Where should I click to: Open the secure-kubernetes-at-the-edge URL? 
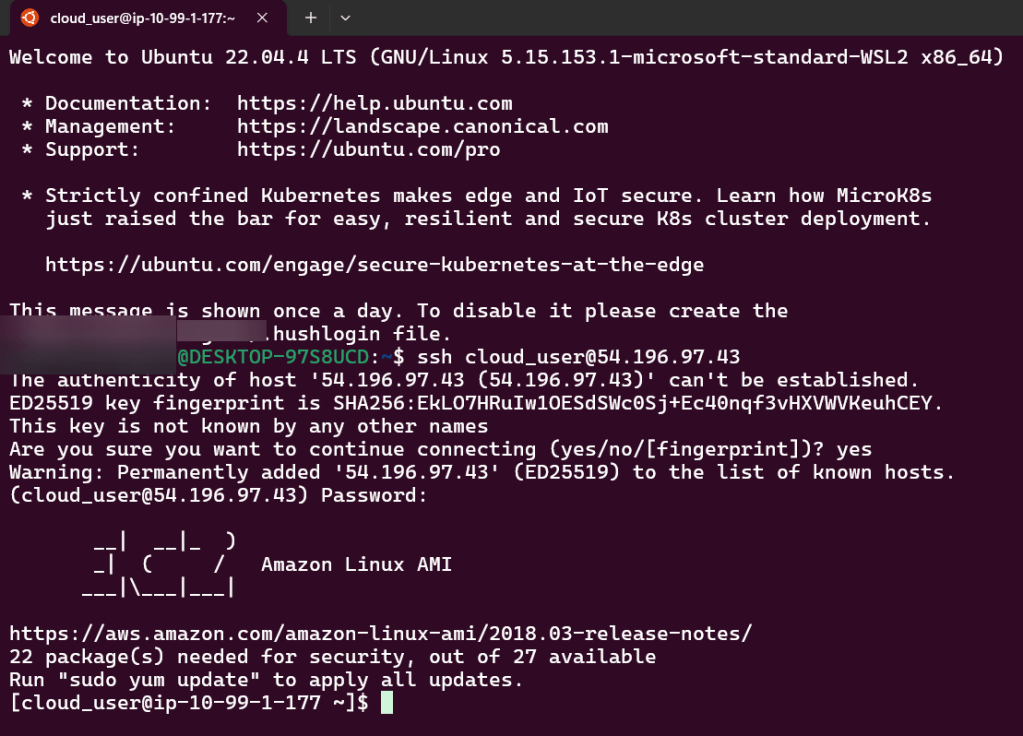374,265
